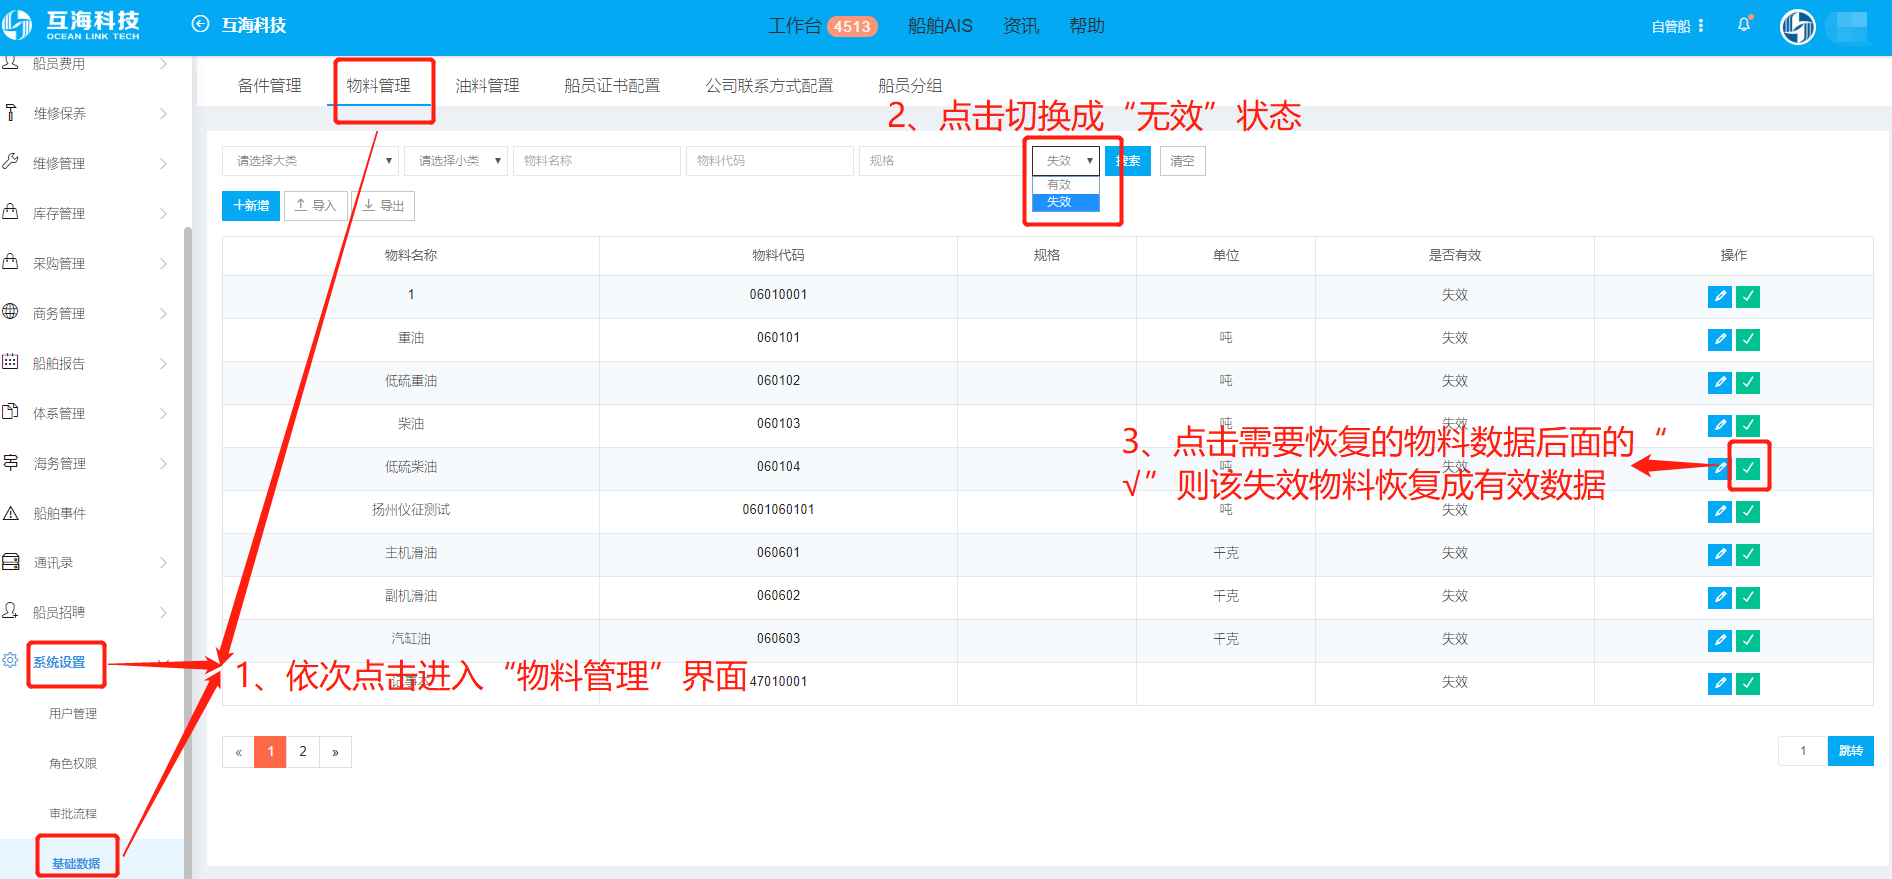Click the 互海科技 Ocean Link Tech logo

[x=72, y=25]
